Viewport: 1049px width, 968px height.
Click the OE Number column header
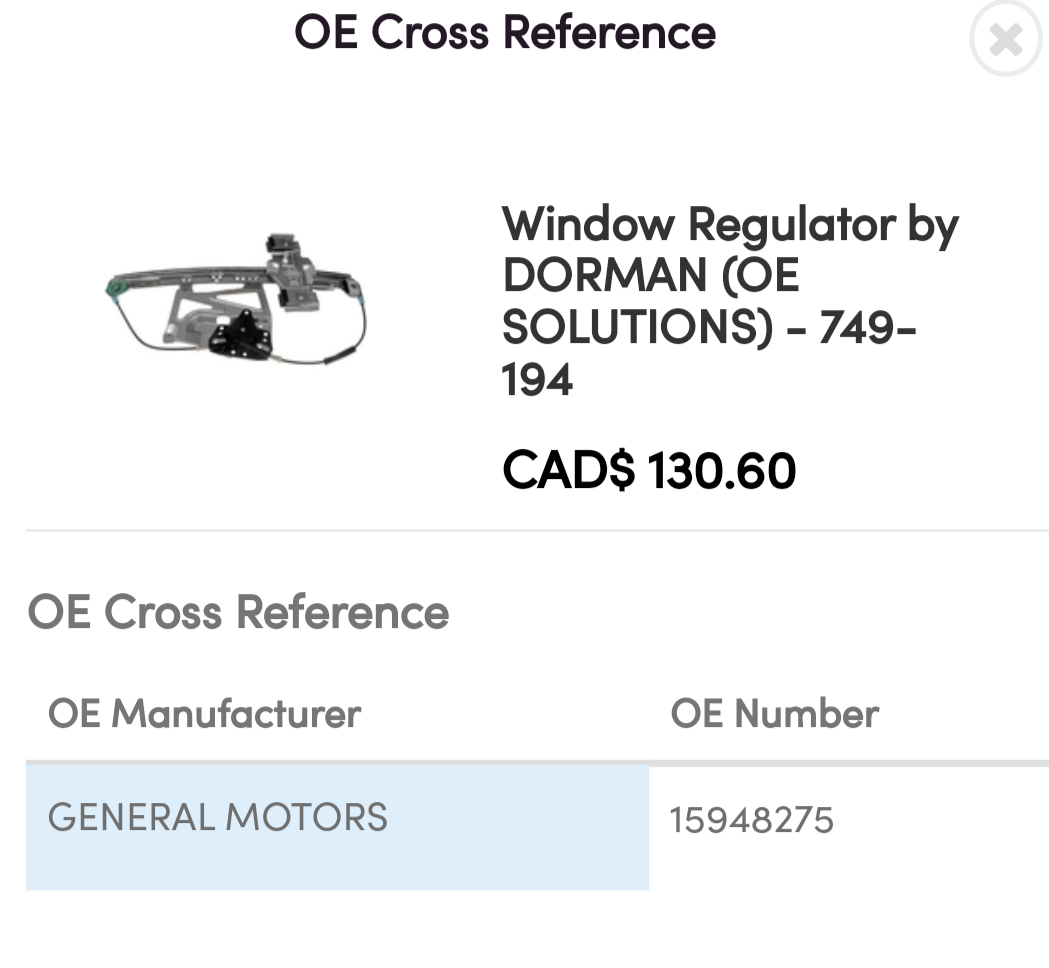(x=776, y=714)
